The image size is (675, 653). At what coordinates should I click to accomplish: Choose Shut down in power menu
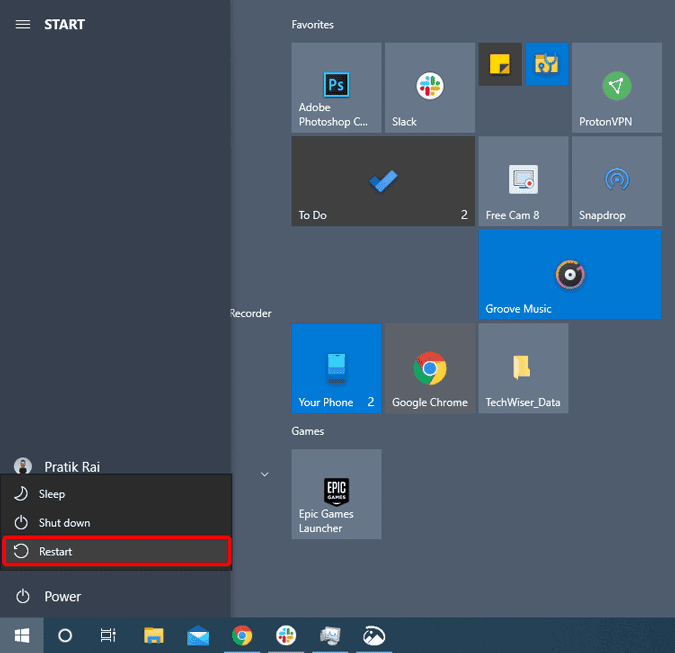pos(116,523)
